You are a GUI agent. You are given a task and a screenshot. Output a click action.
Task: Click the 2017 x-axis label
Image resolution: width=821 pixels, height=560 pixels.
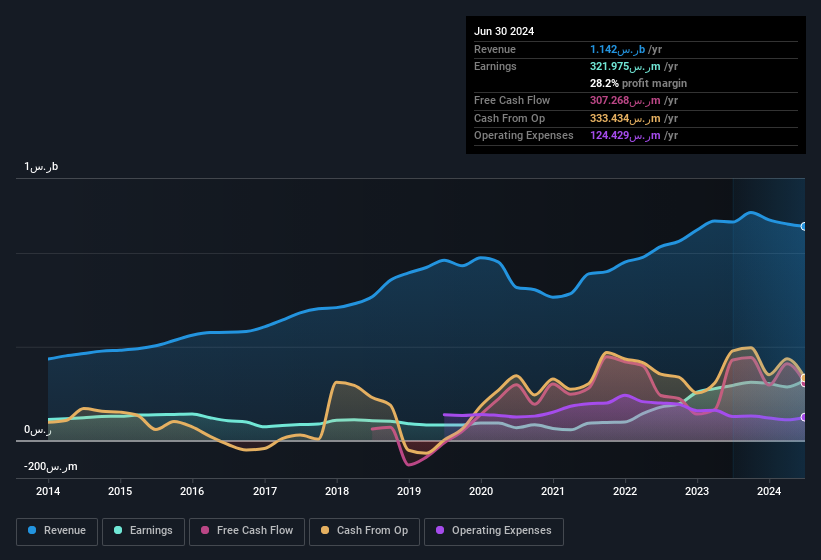[264, 491]
